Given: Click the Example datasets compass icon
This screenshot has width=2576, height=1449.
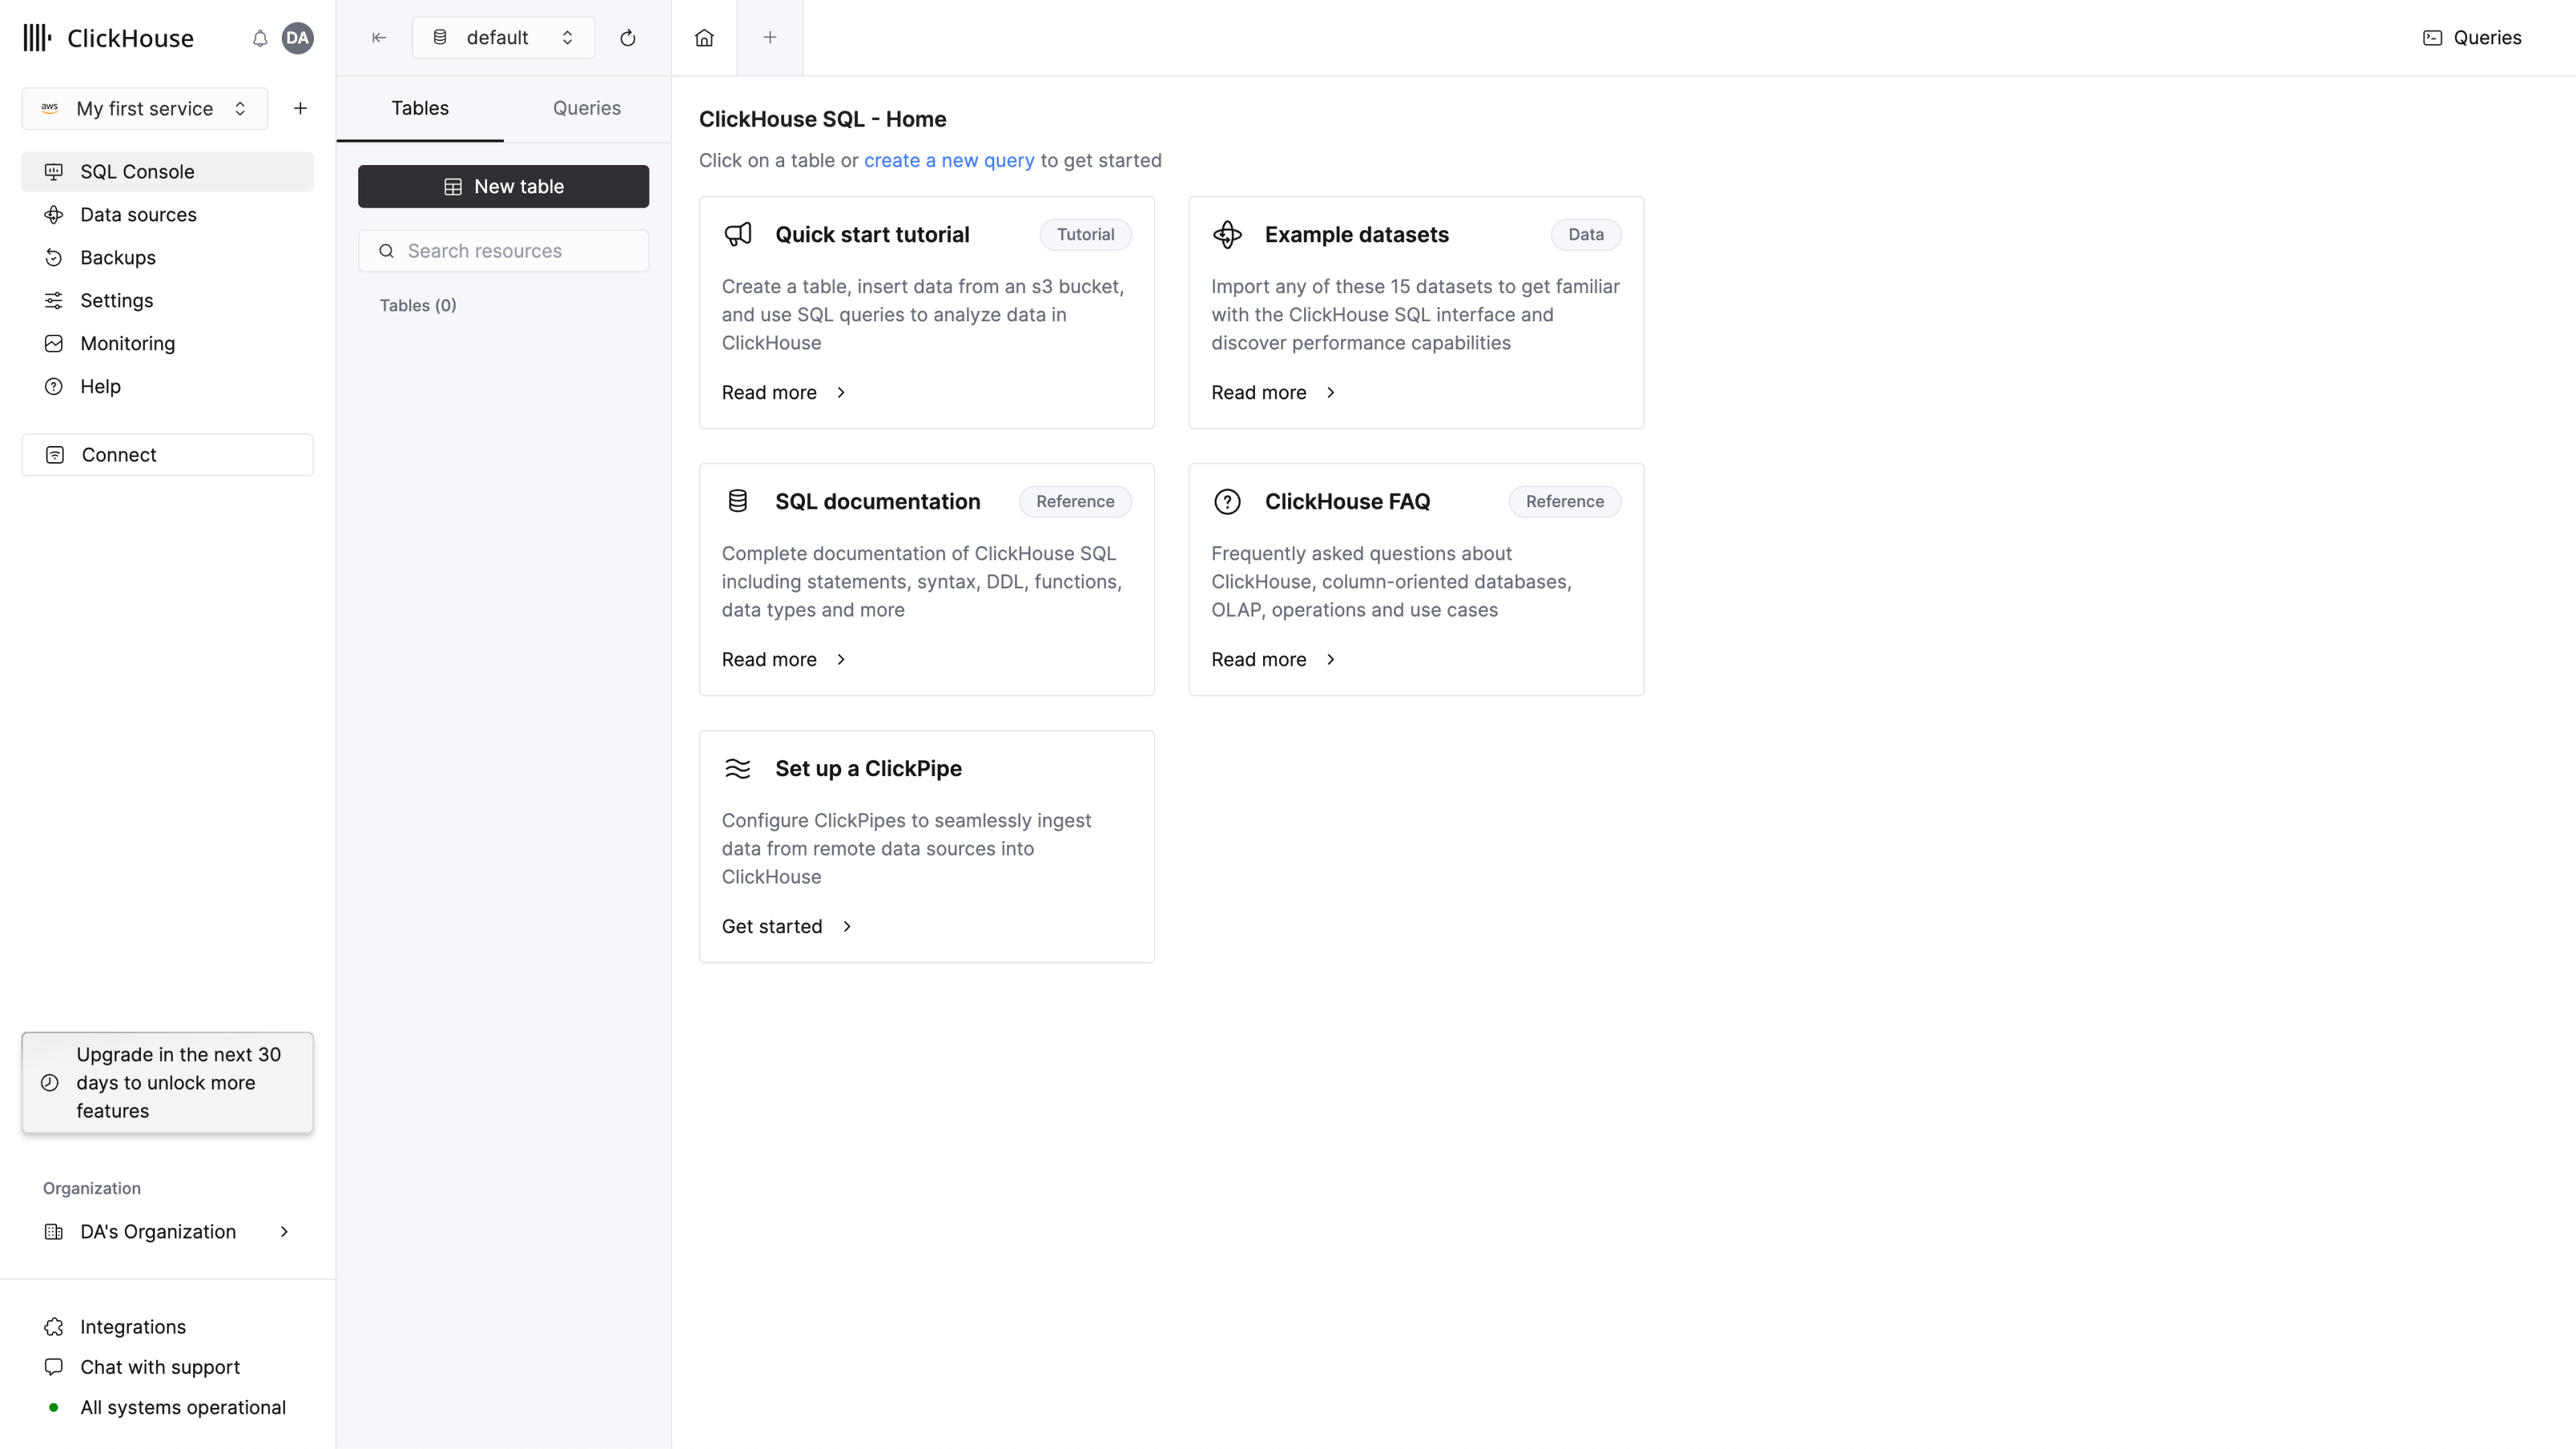Looking at the screenshot, I should tap(1226, 233).
